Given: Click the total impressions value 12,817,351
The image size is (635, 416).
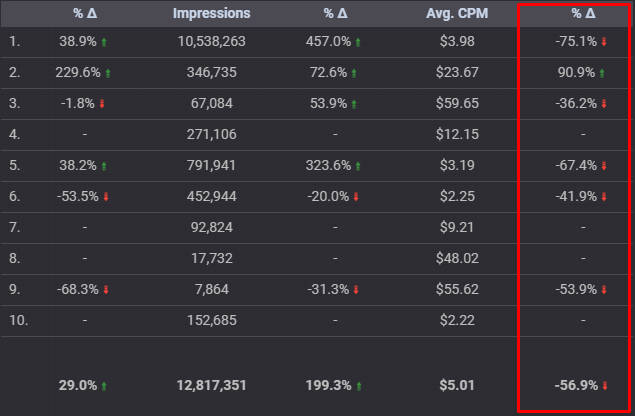Looking at the screenshot, I should click(211, 385).
